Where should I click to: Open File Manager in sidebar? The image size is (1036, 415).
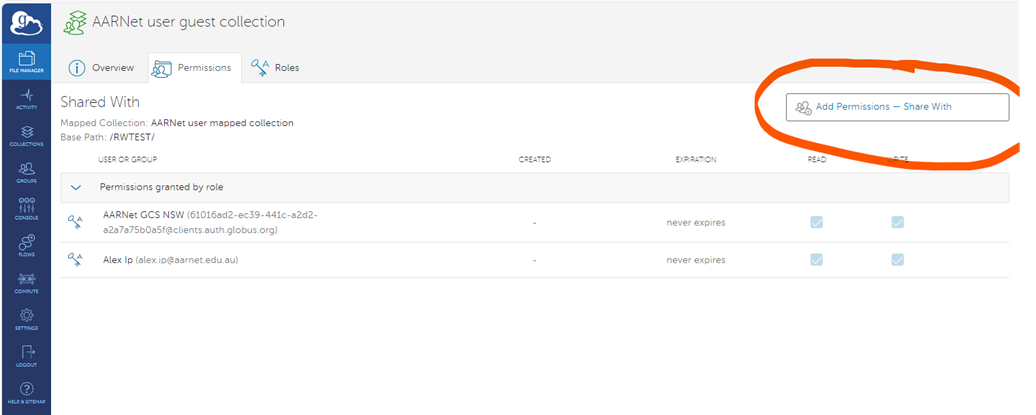(26, 61)
